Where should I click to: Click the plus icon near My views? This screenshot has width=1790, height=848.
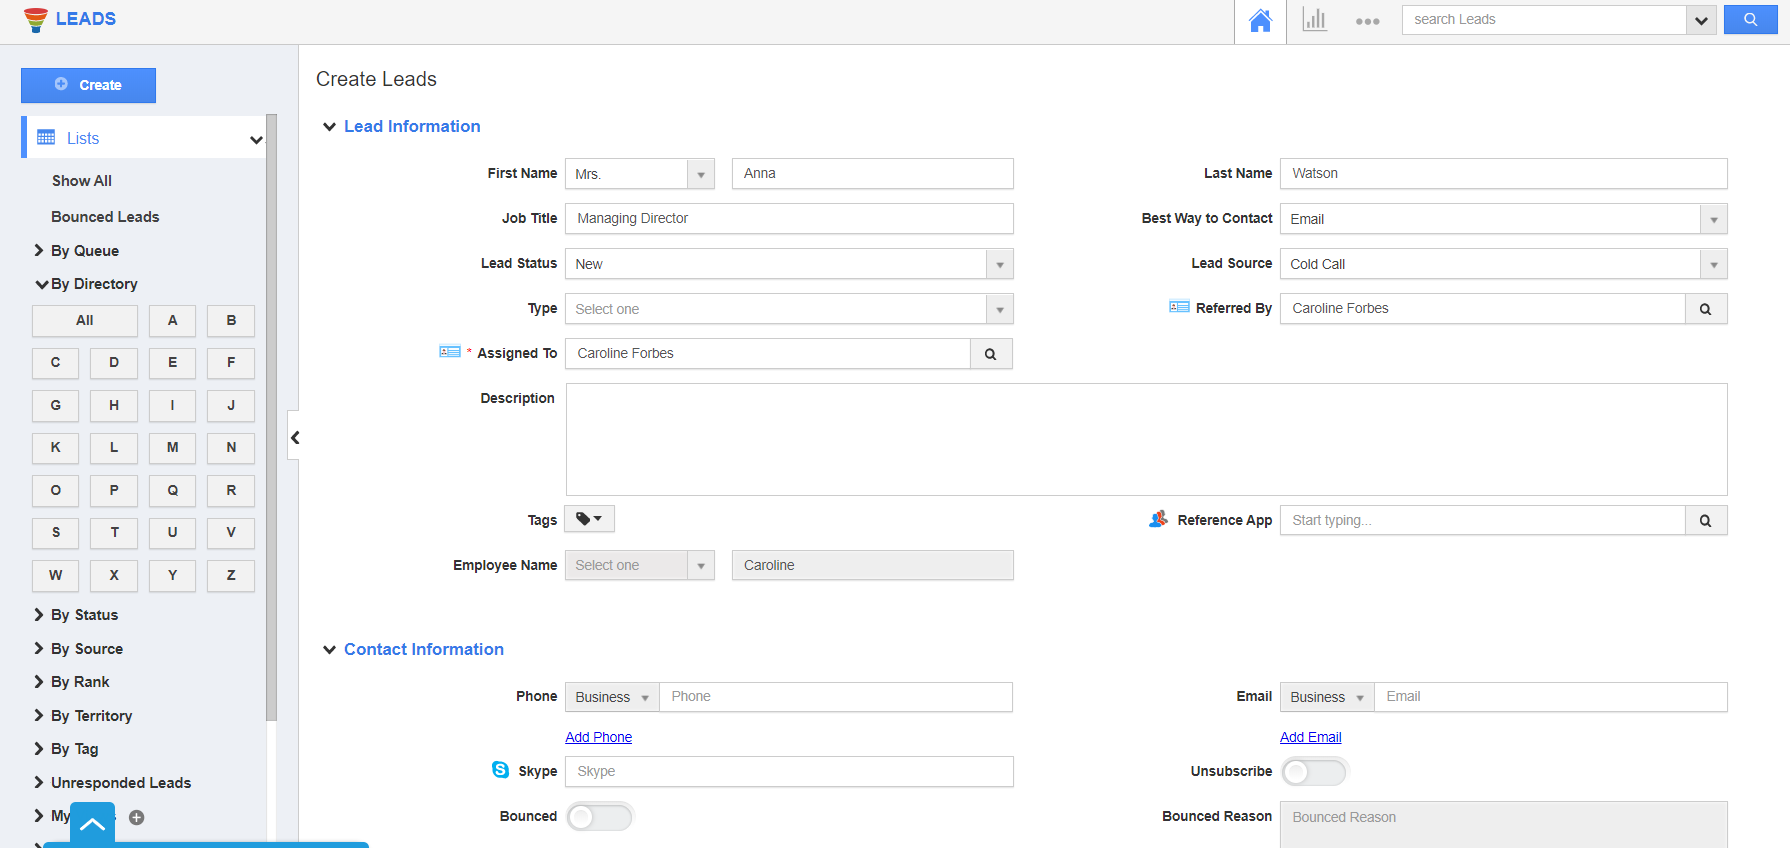[x=137, y=817]
